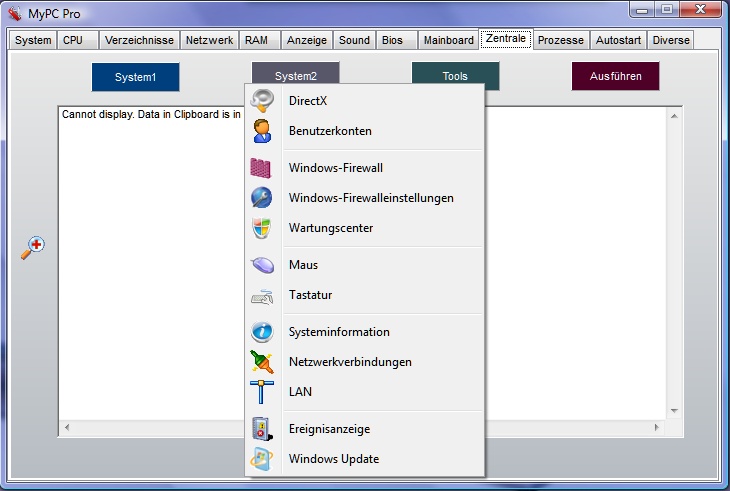This screenshot has height=491, width=730.
Task: Click the Ereignisanzeige event viewer icon
Action: pos(262,429)
